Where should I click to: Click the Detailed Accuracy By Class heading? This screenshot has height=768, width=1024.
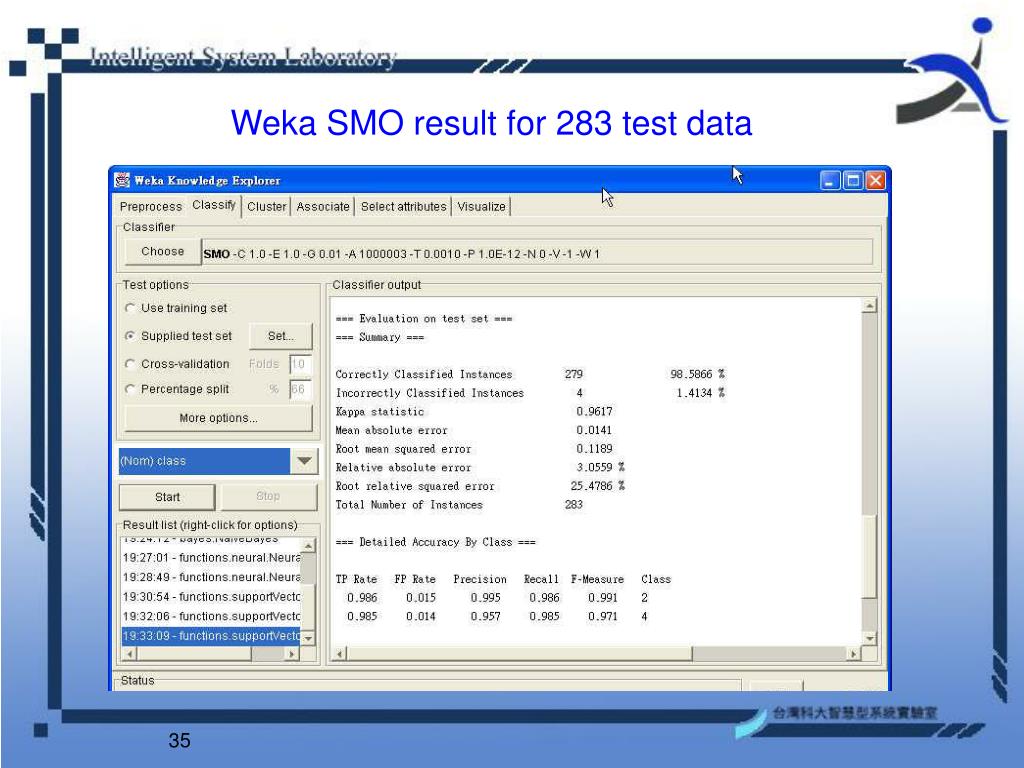coord(436,542)
